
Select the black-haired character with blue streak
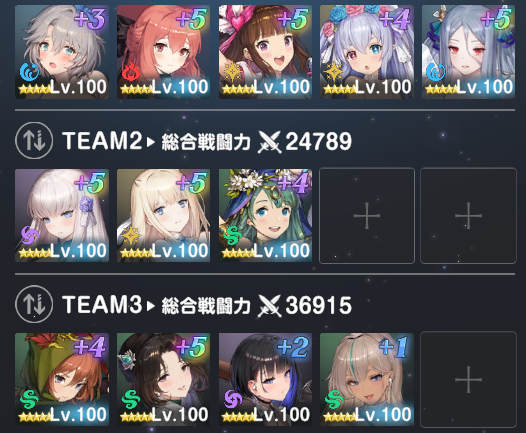coord(265,379)
